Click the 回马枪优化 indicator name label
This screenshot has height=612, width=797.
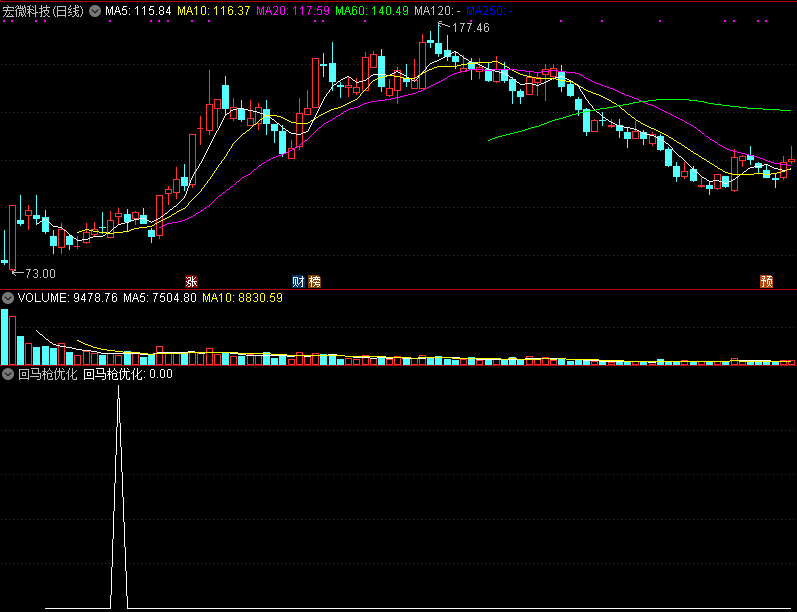coord(47,375)
